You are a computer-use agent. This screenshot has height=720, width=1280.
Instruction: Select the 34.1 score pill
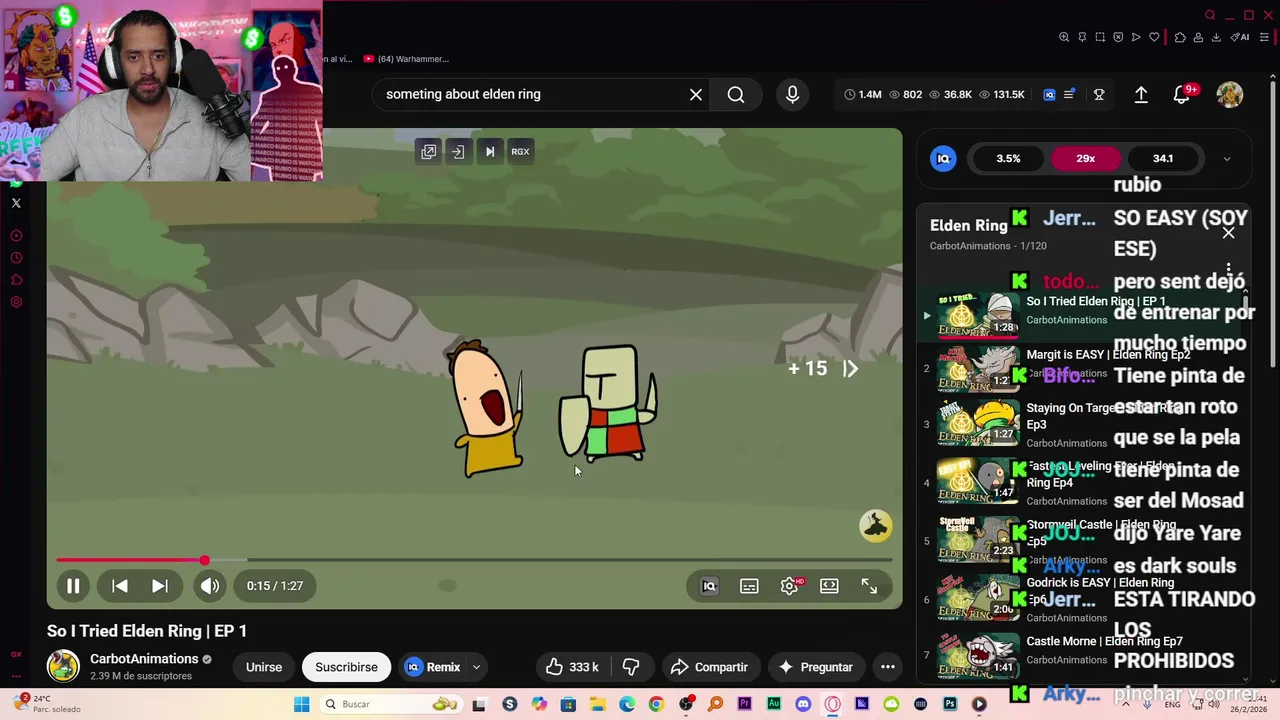click(1162, 158)
